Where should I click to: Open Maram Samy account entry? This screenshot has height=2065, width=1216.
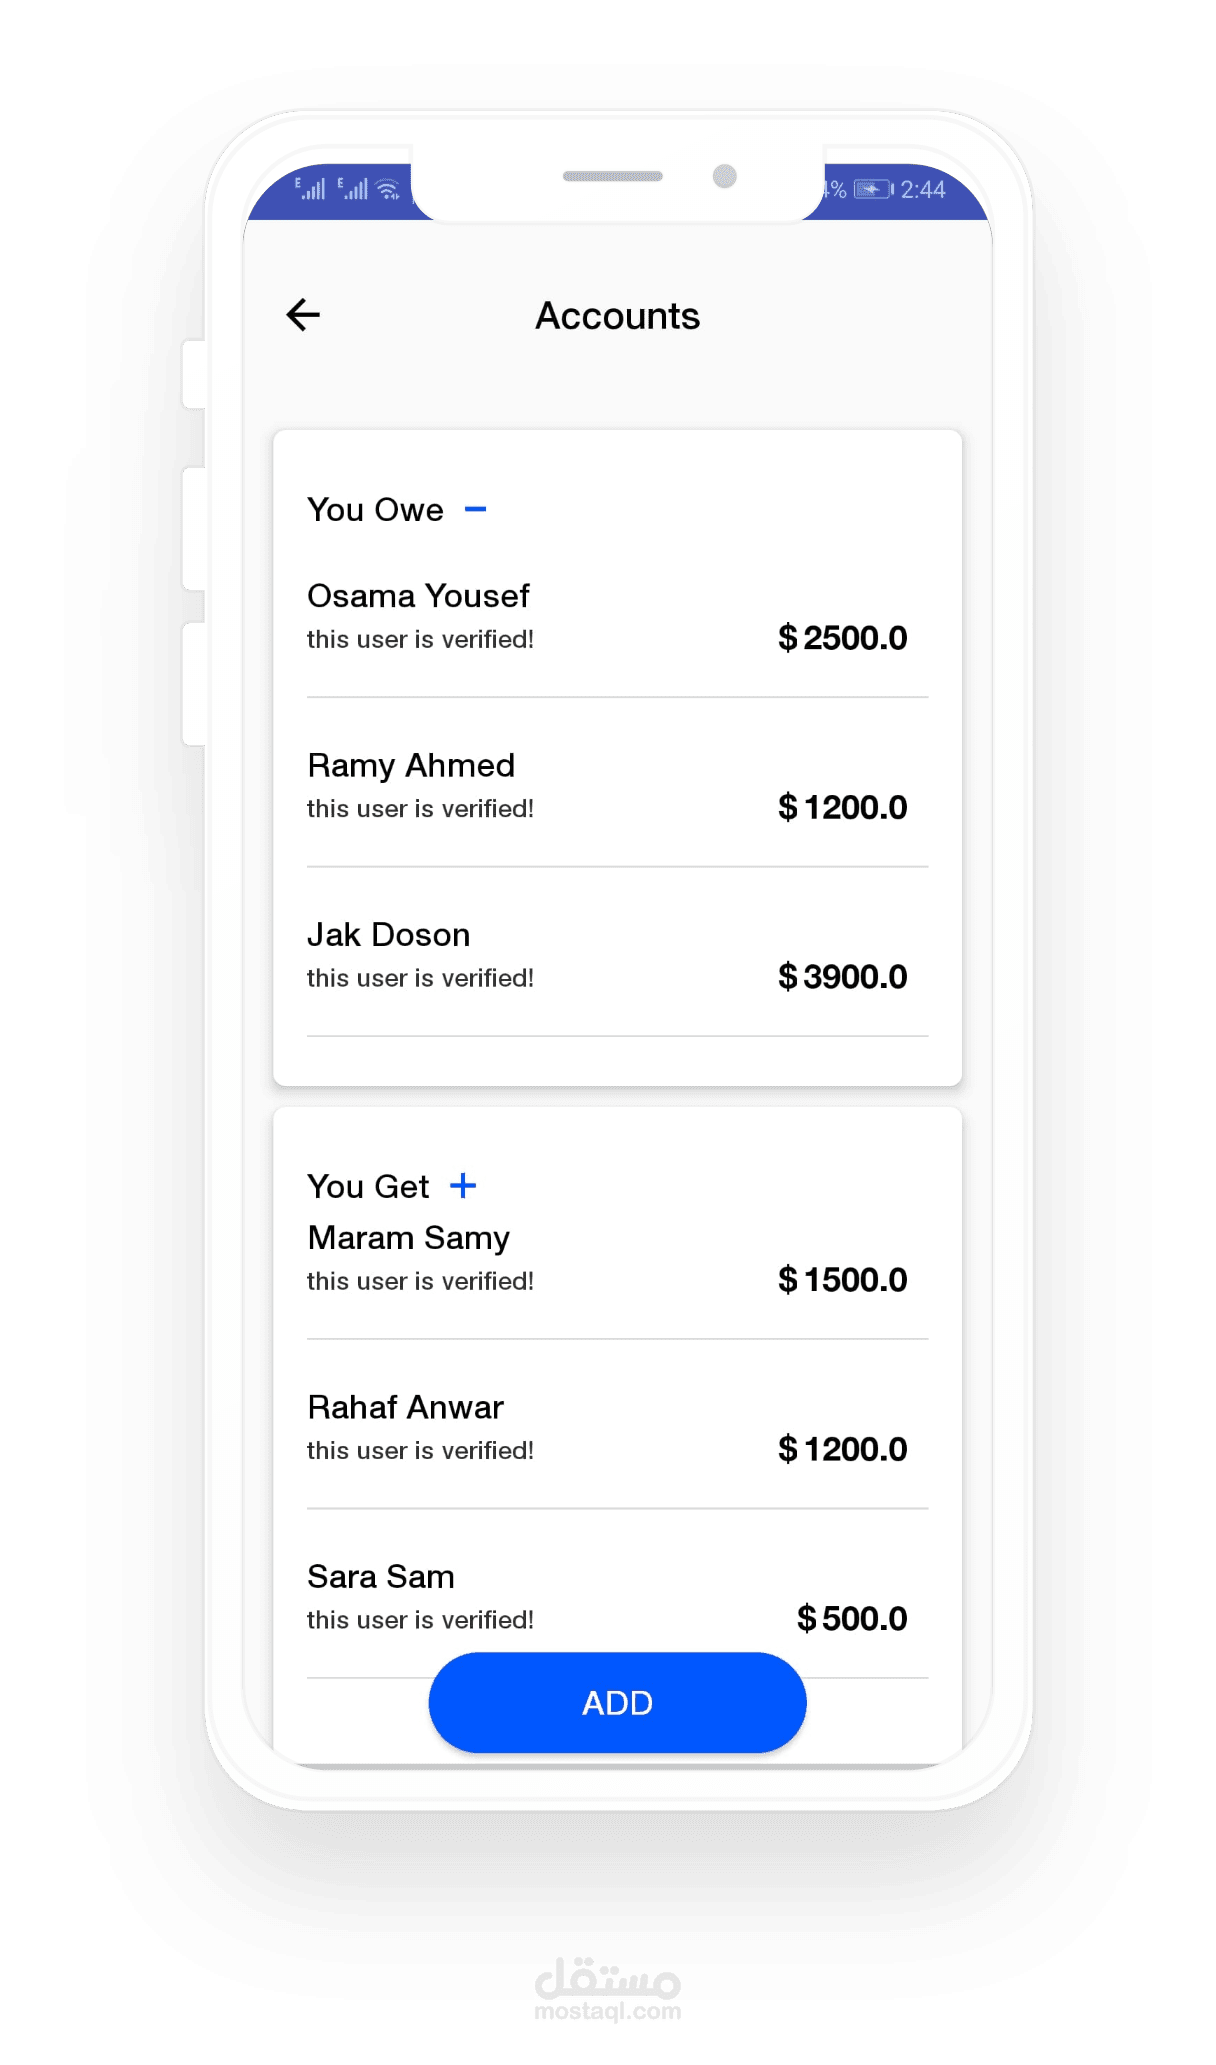click(x=408, y=1238)
